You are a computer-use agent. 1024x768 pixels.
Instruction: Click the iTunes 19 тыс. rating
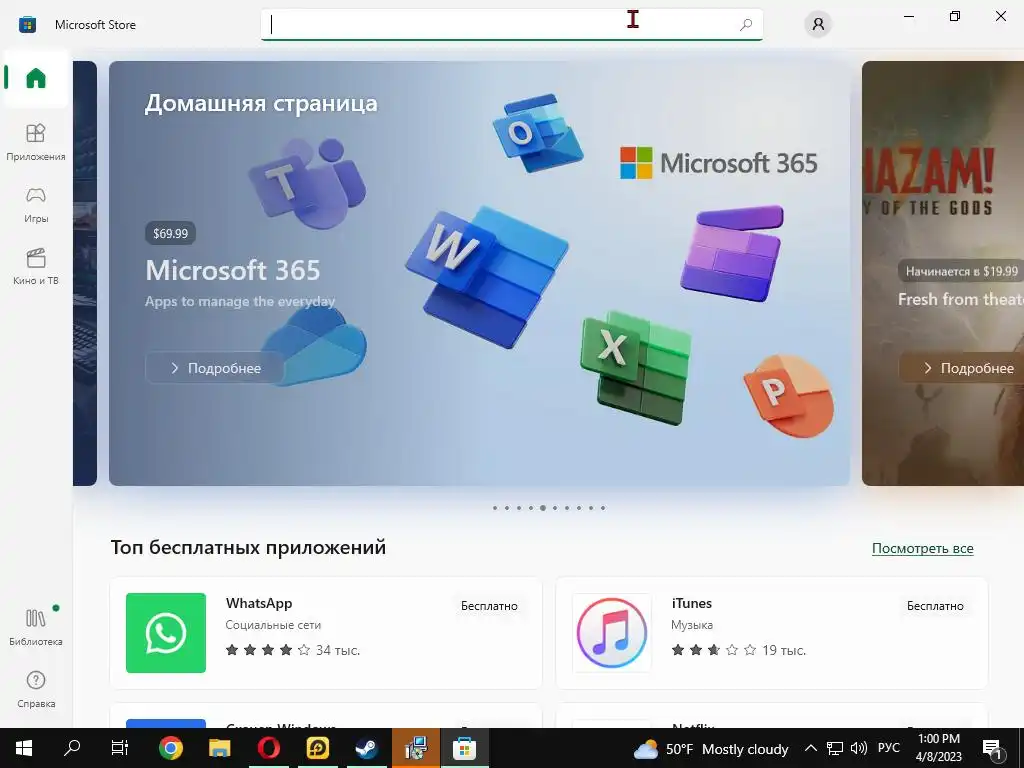point(739,650)
